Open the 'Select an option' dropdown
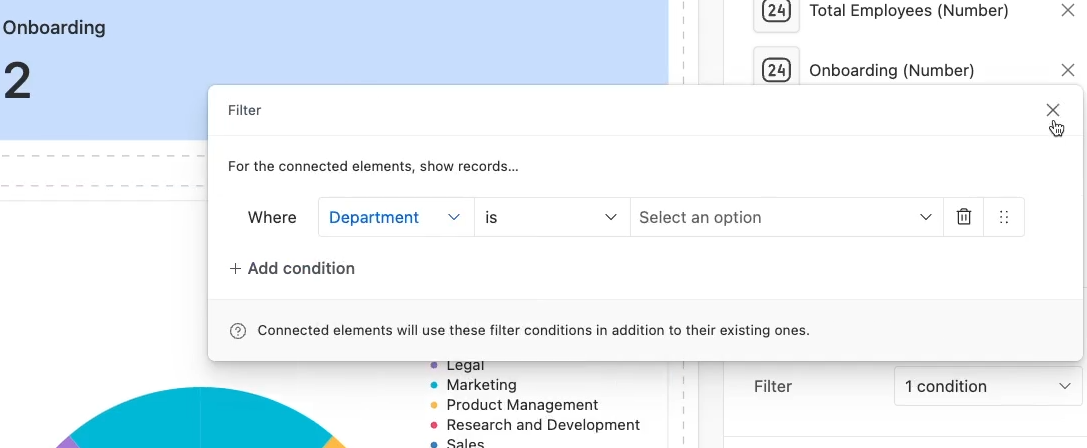This screenshot has width=1087, height=448. point(787,217)
